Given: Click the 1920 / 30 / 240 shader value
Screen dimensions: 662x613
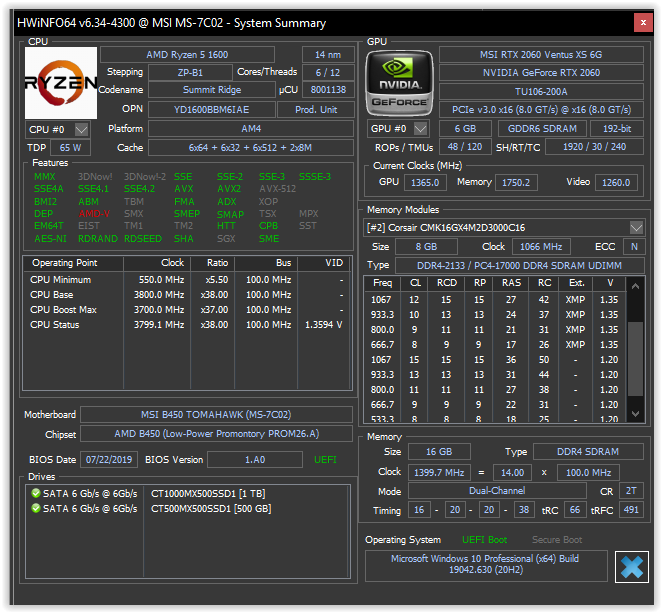Looking at the screenshot, I should pos(594,146).
